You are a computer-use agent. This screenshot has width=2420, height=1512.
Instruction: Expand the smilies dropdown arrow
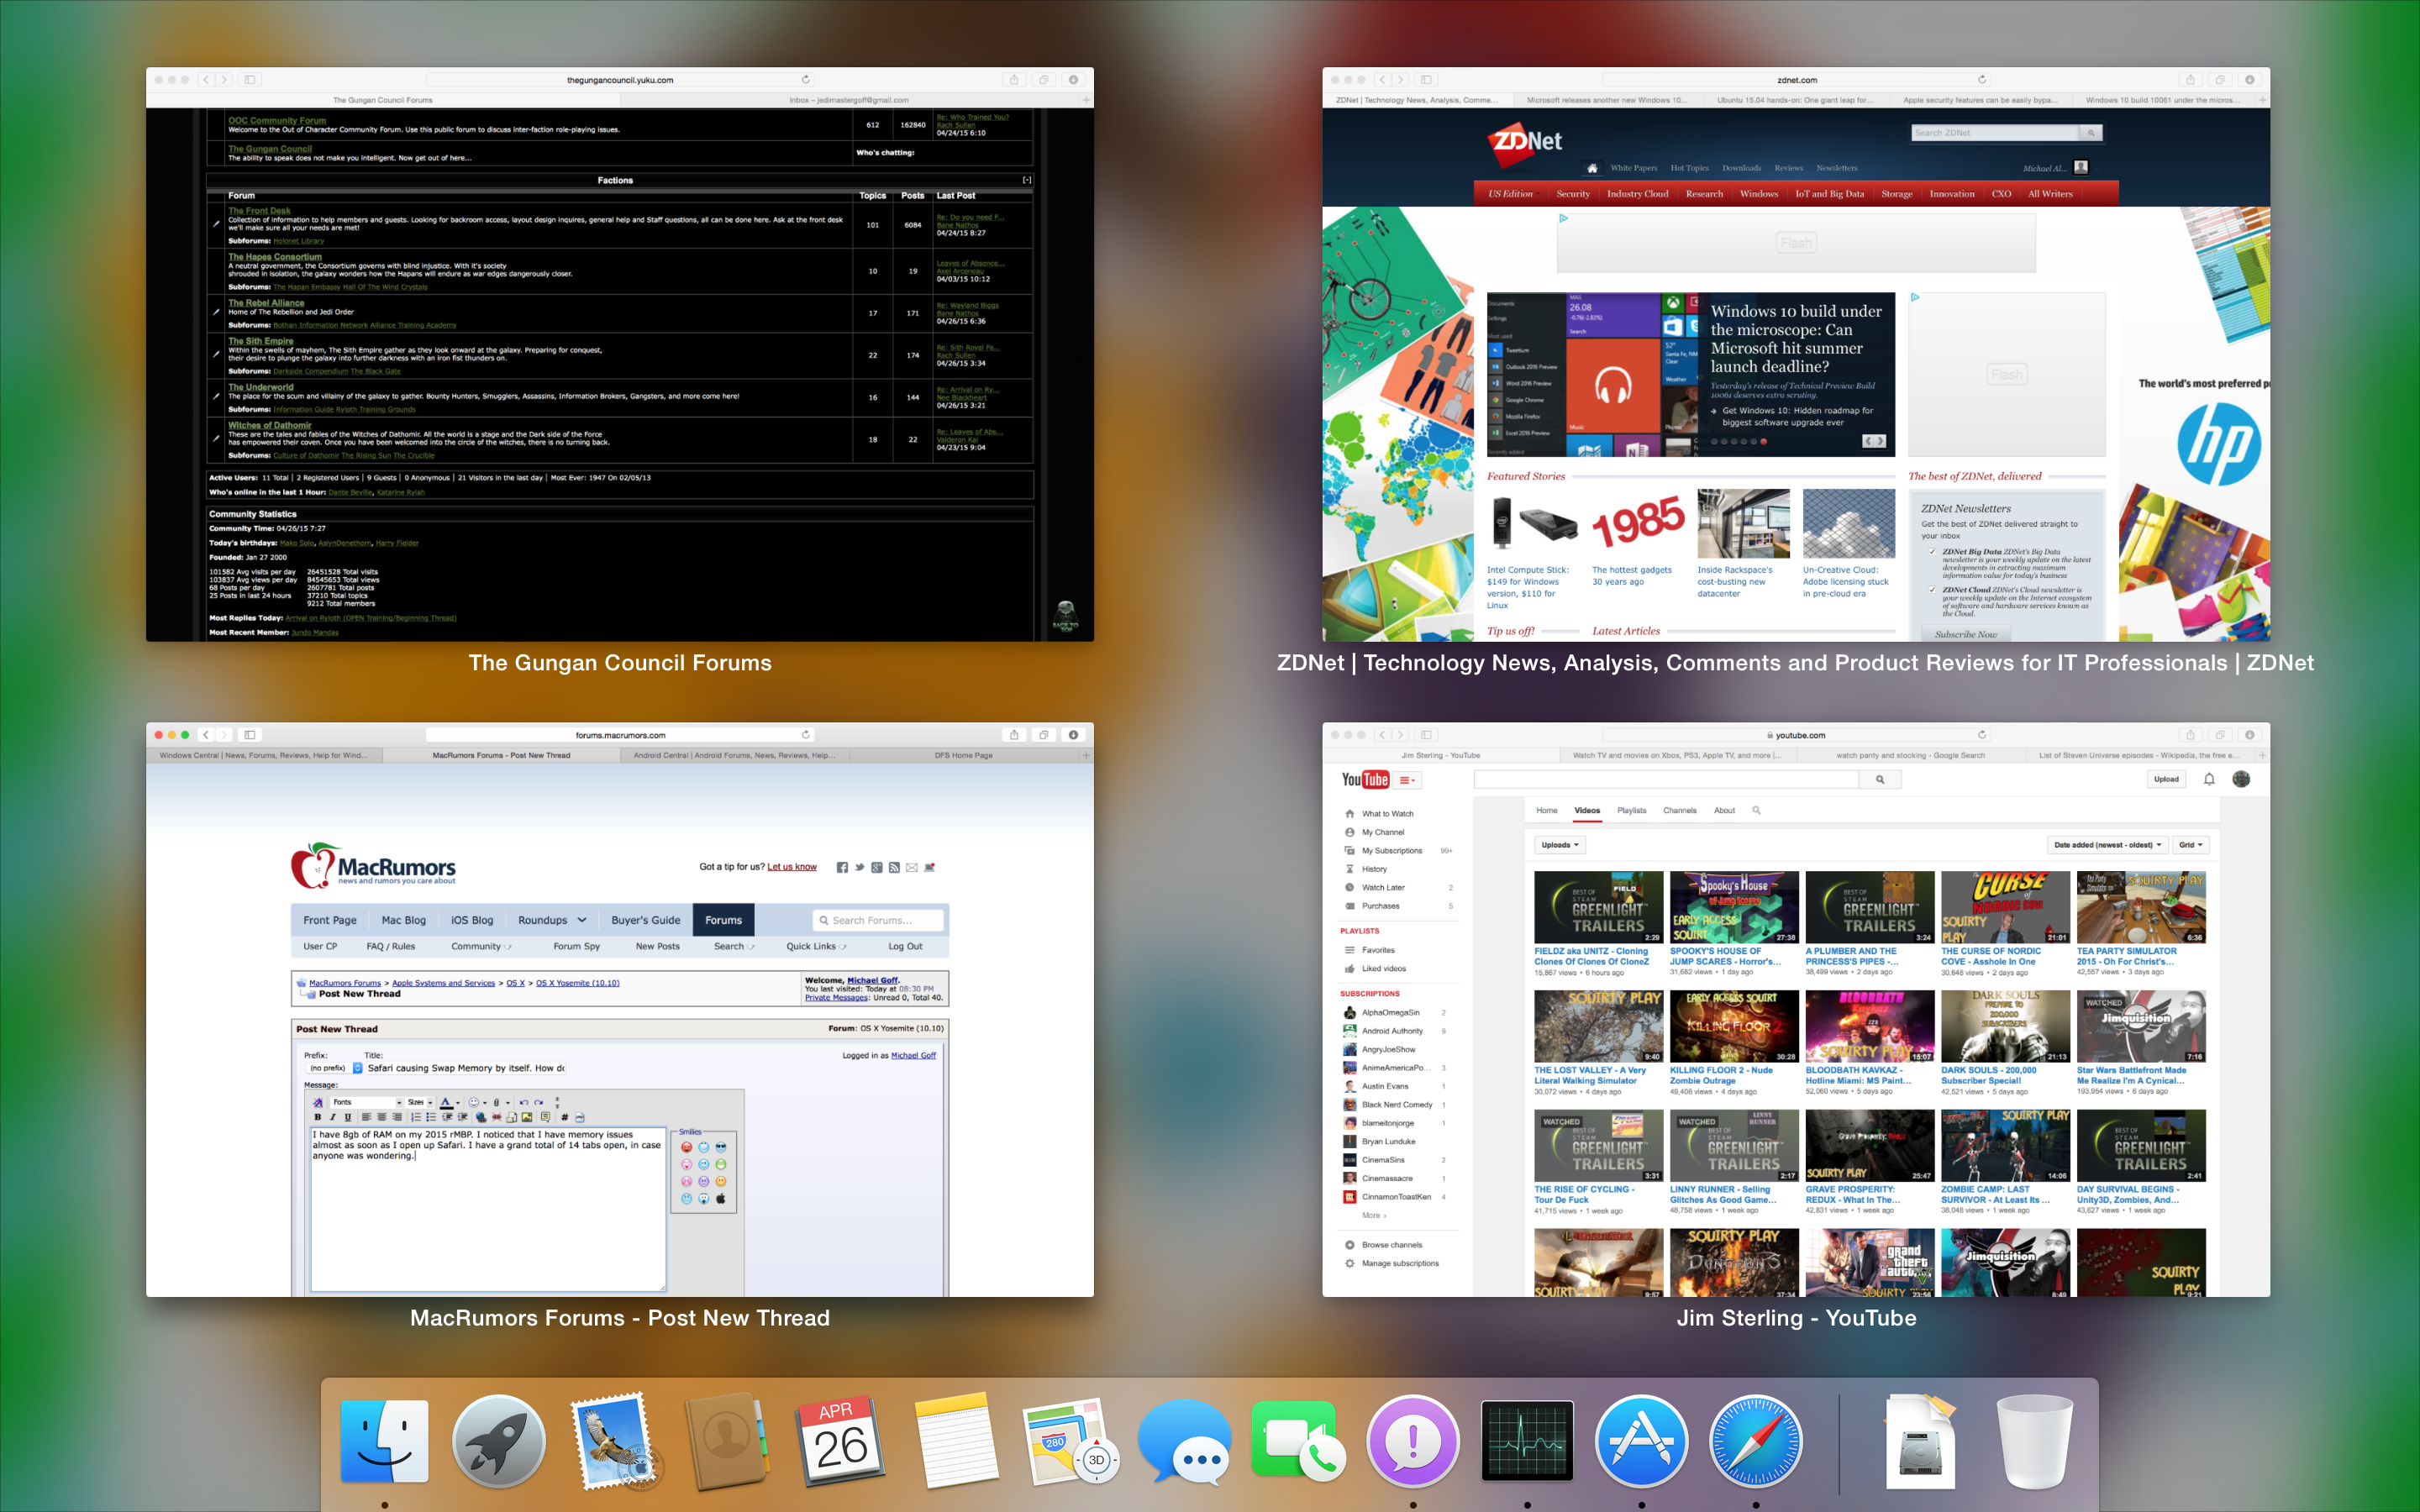pyautogui.click(x=485, y=1103)
